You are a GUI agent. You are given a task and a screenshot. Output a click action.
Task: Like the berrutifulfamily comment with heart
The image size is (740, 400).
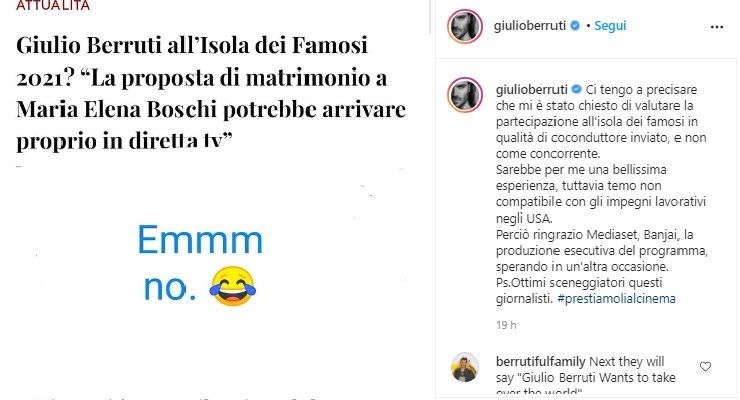click(x=705, y=367)
